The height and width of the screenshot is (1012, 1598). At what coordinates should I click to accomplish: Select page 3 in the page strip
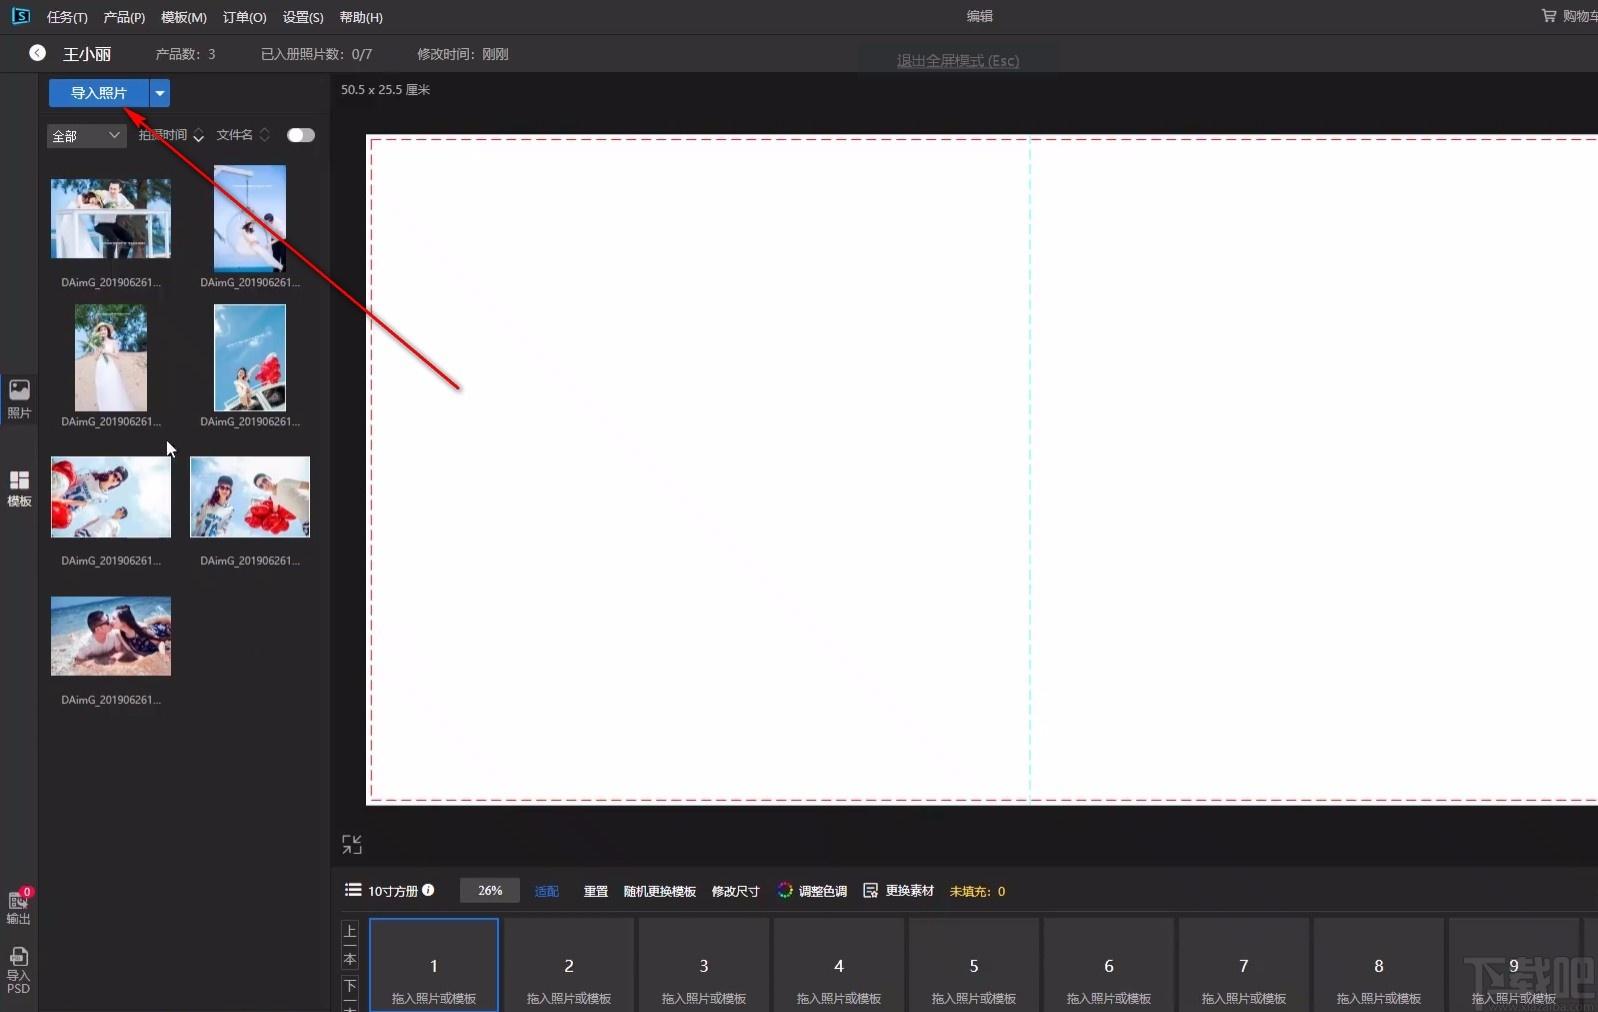[x=704, y=966]
